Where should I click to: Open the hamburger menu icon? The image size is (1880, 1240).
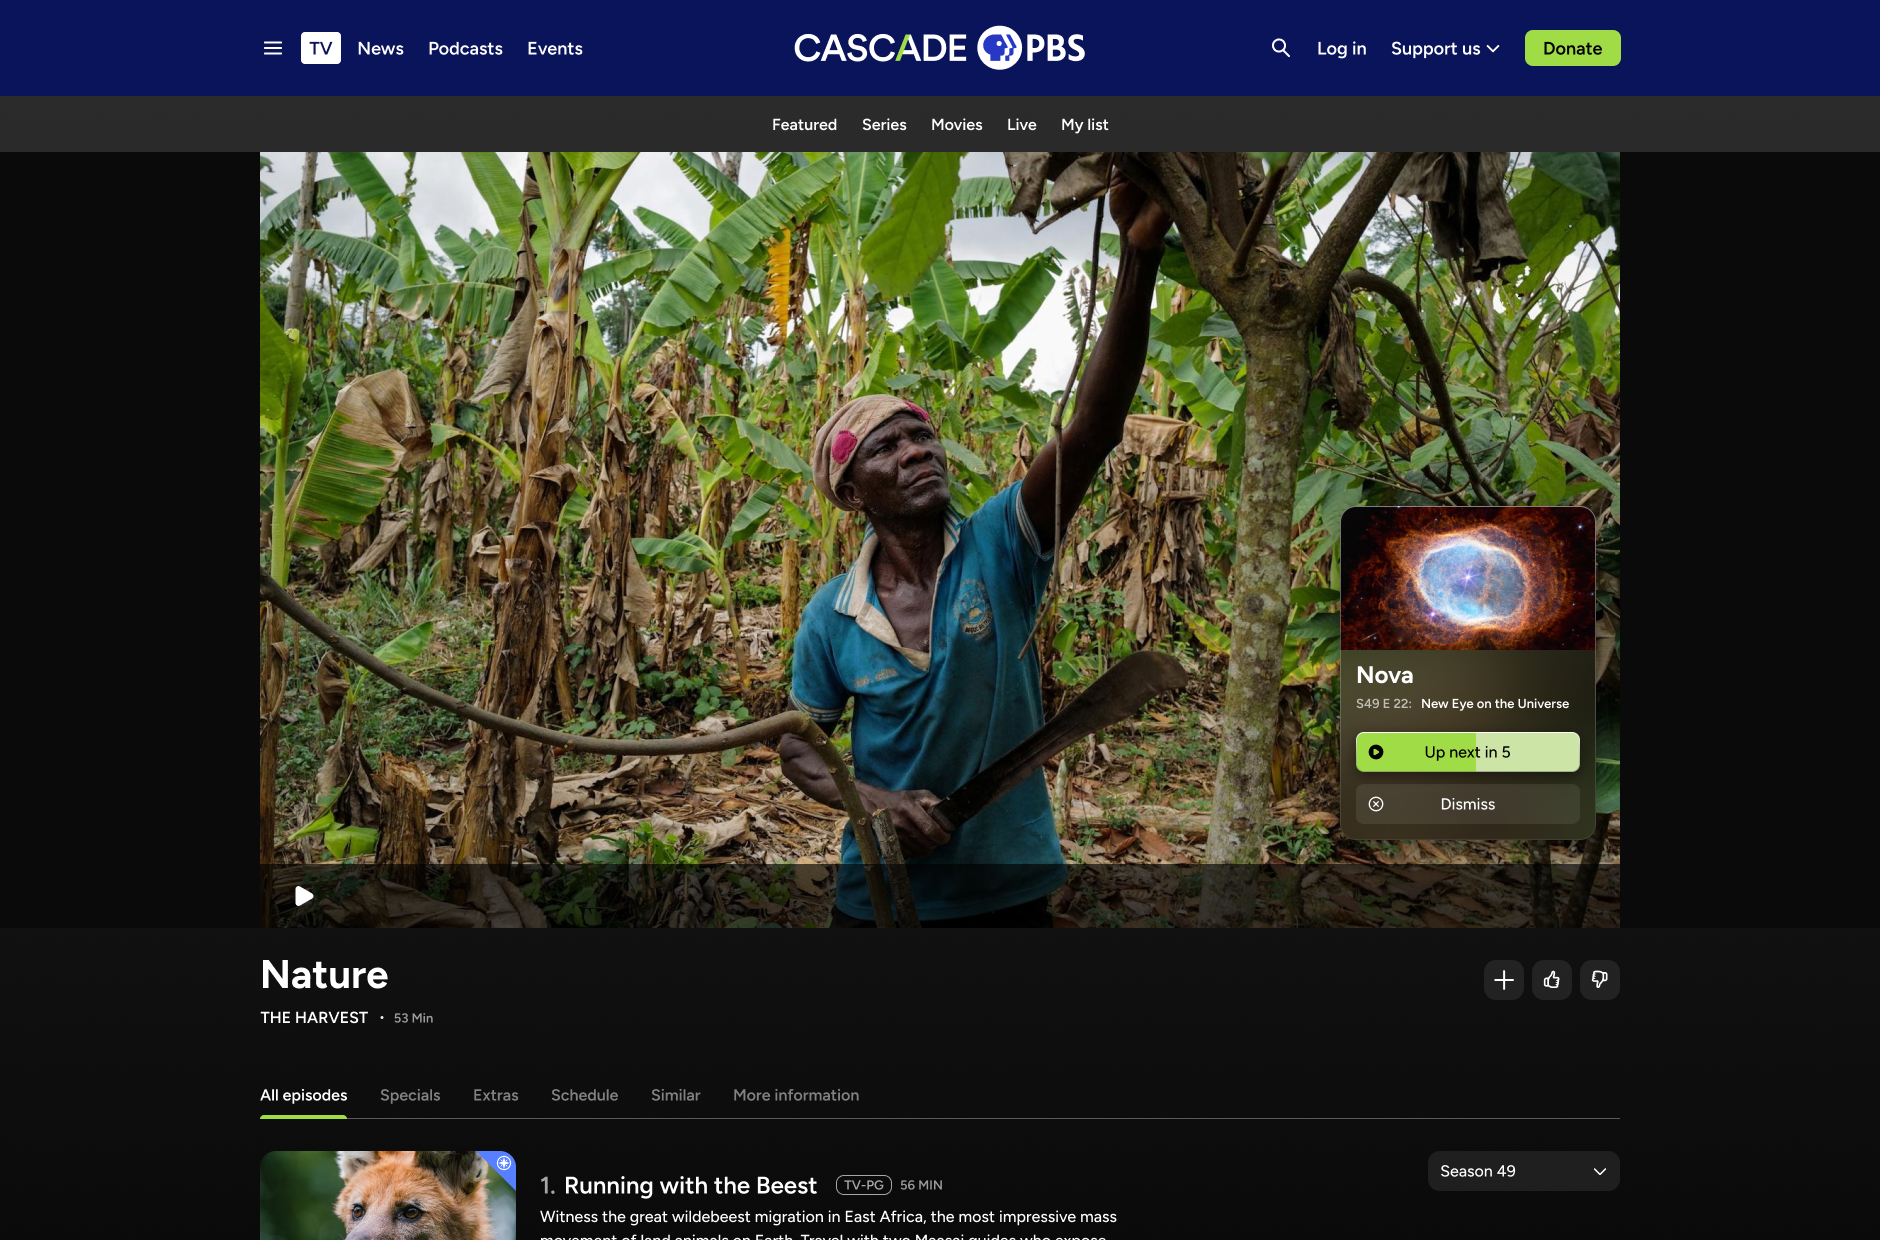click(272, 48)
